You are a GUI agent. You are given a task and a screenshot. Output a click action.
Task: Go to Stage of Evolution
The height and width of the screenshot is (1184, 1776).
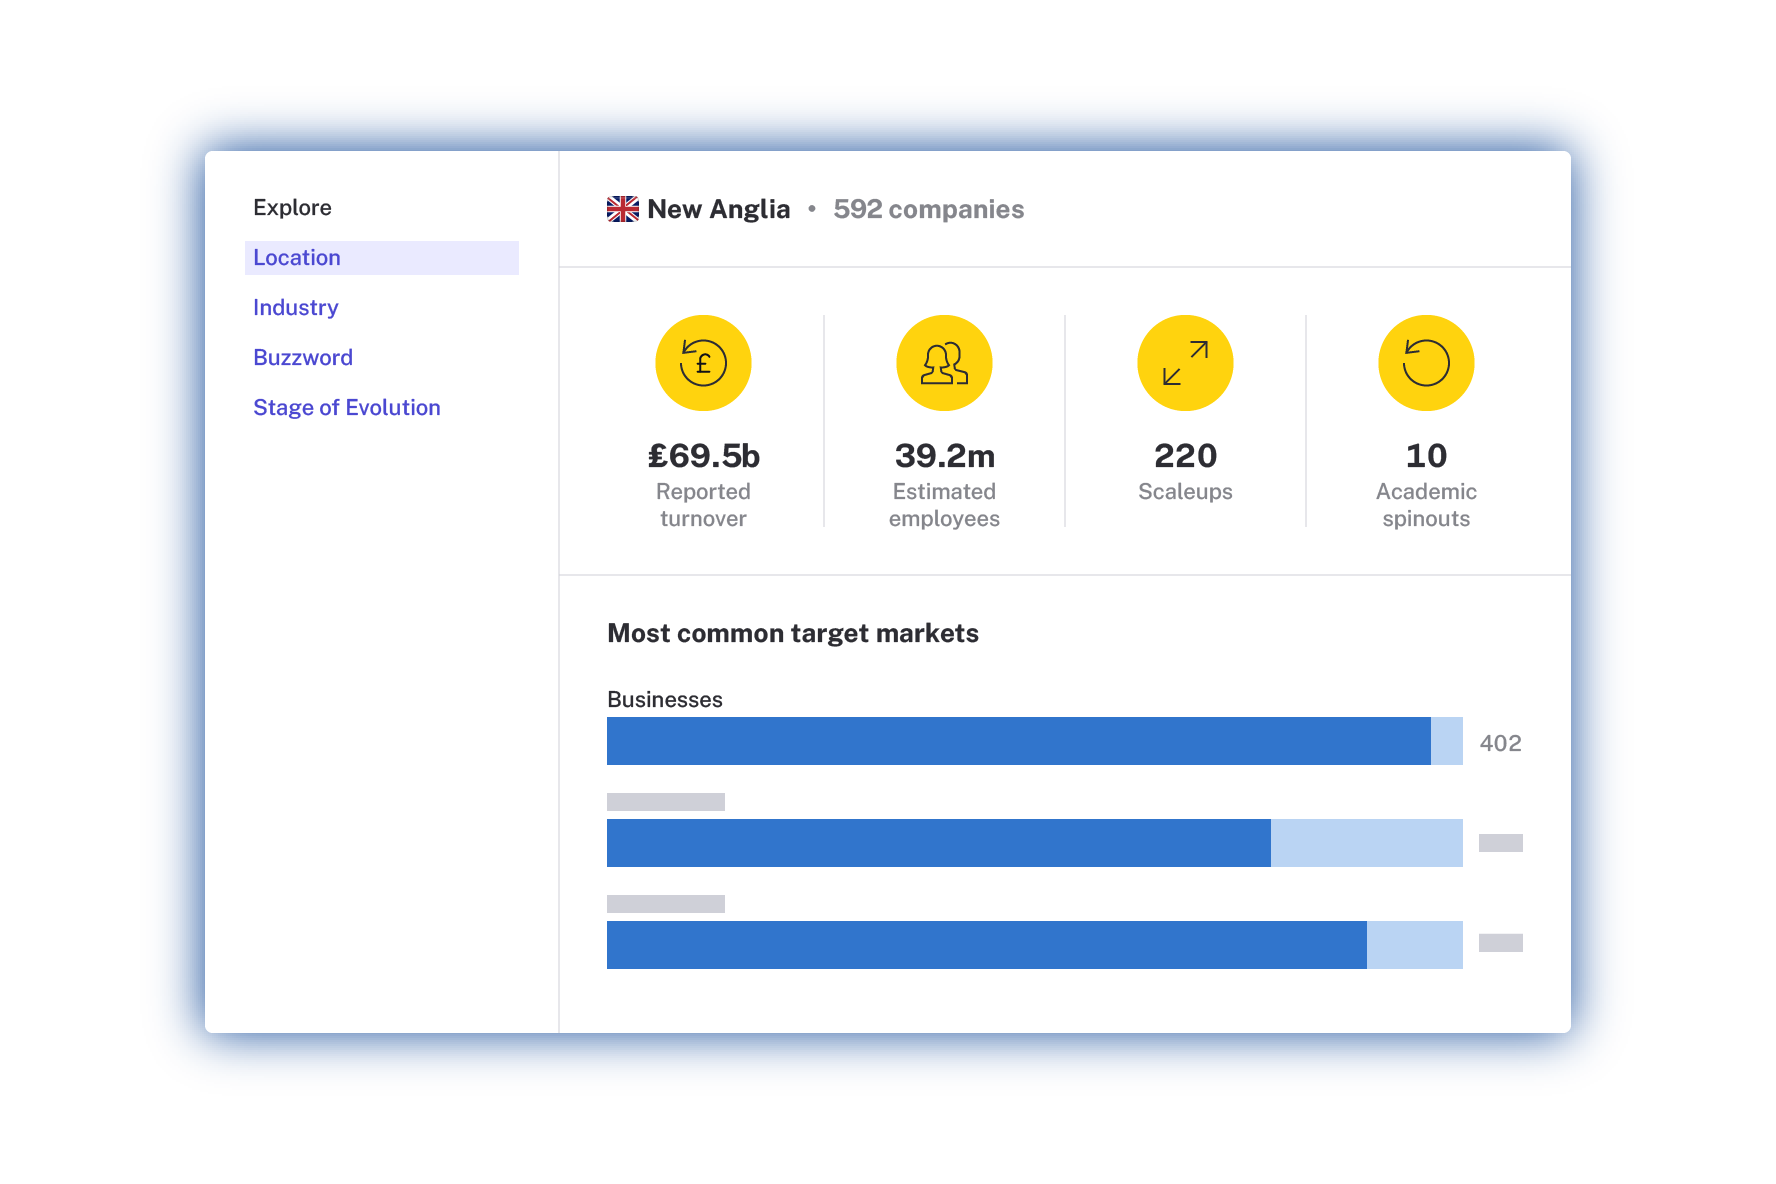(347, 408)
